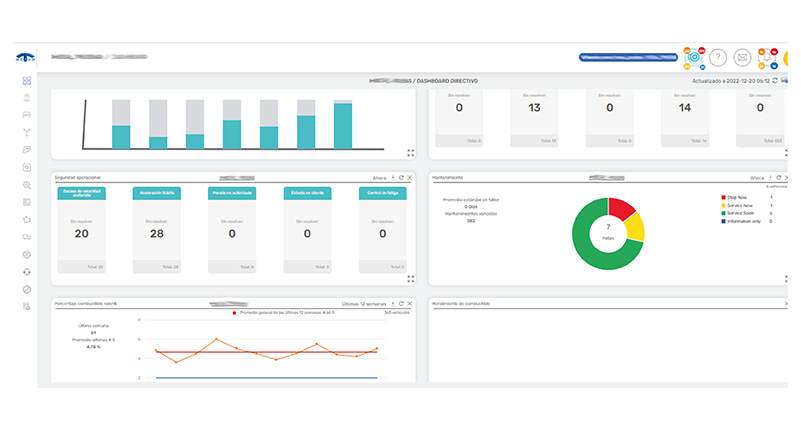Select the Aceleración Súbita card header

coord(156,193)
